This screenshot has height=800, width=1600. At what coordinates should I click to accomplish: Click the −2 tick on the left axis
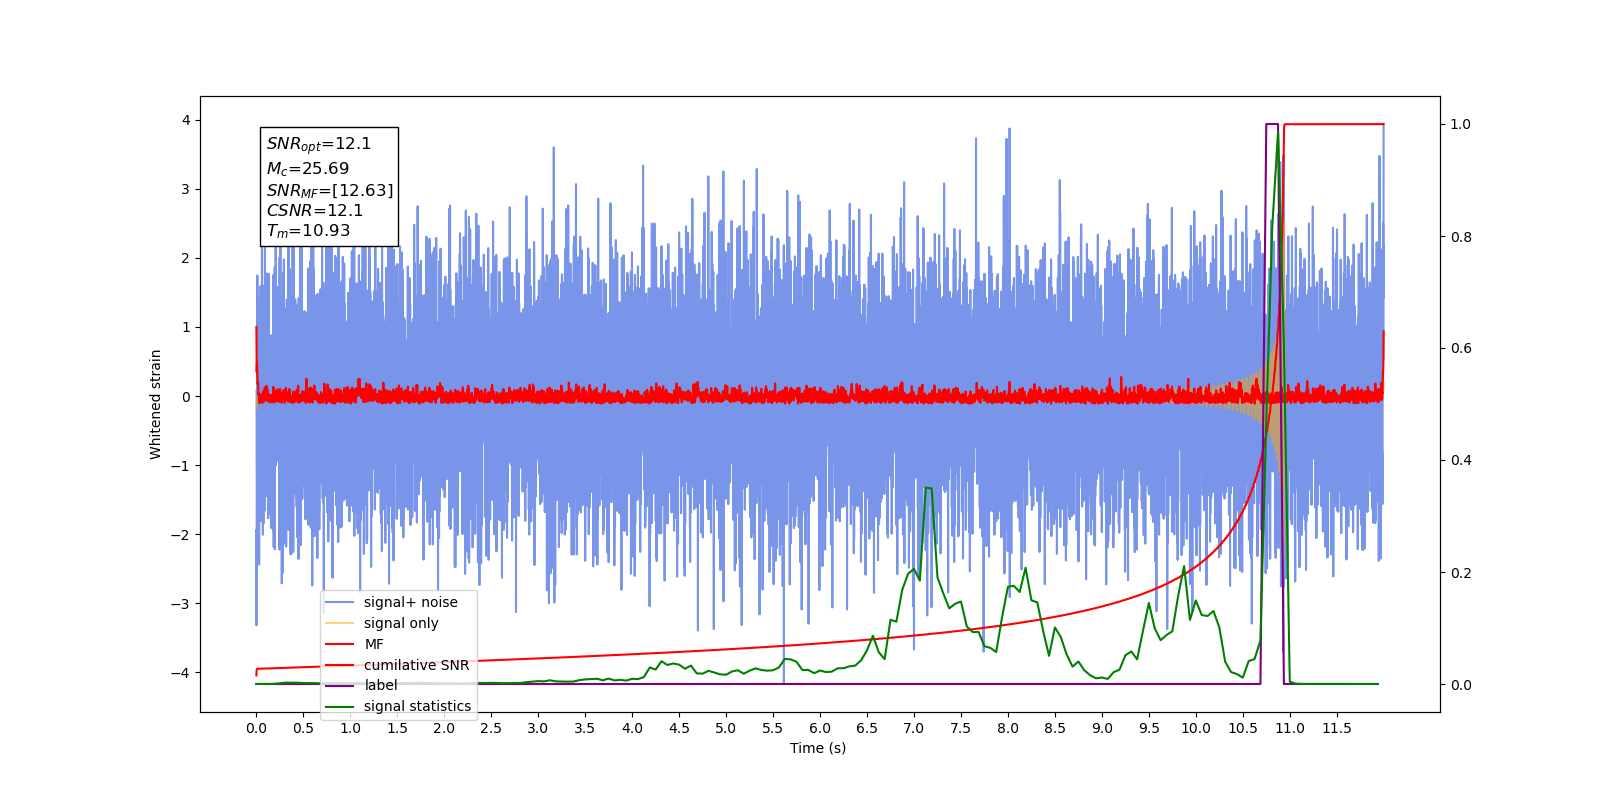click(x=182, y=535)
